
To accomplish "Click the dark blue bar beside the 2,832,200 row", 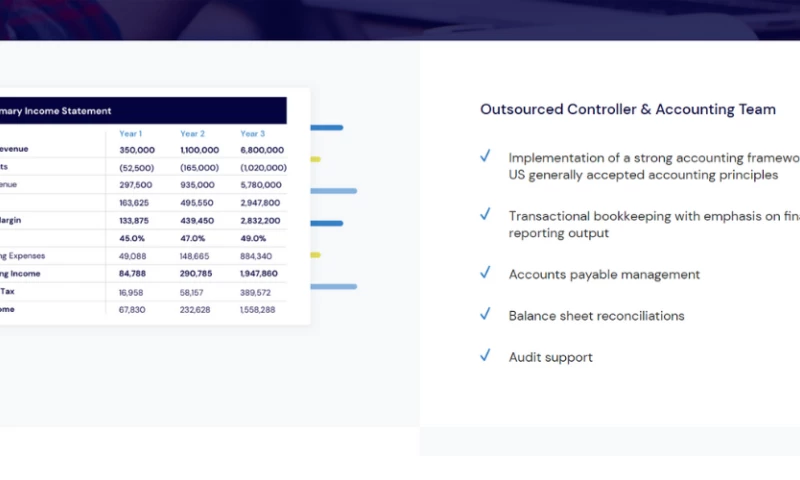I will pyautogui.click(x=326, y=223).
